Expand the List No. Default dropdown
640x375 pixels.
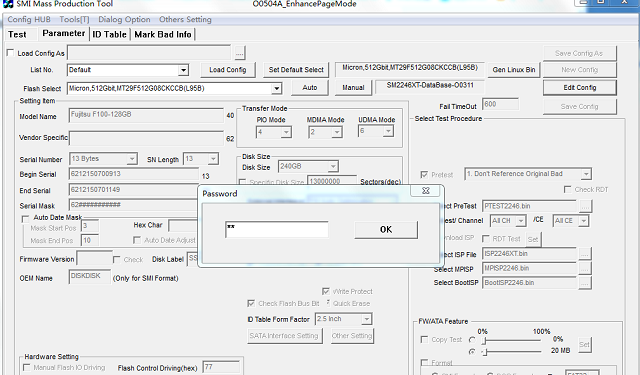click(183, 70)
